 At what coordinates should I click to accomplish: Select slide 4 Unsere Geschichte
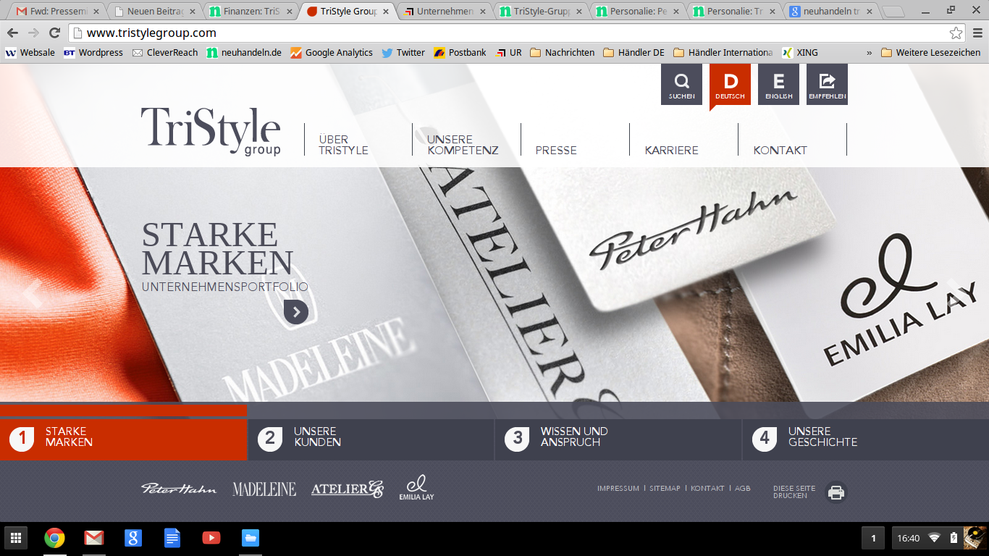point(865,437)
